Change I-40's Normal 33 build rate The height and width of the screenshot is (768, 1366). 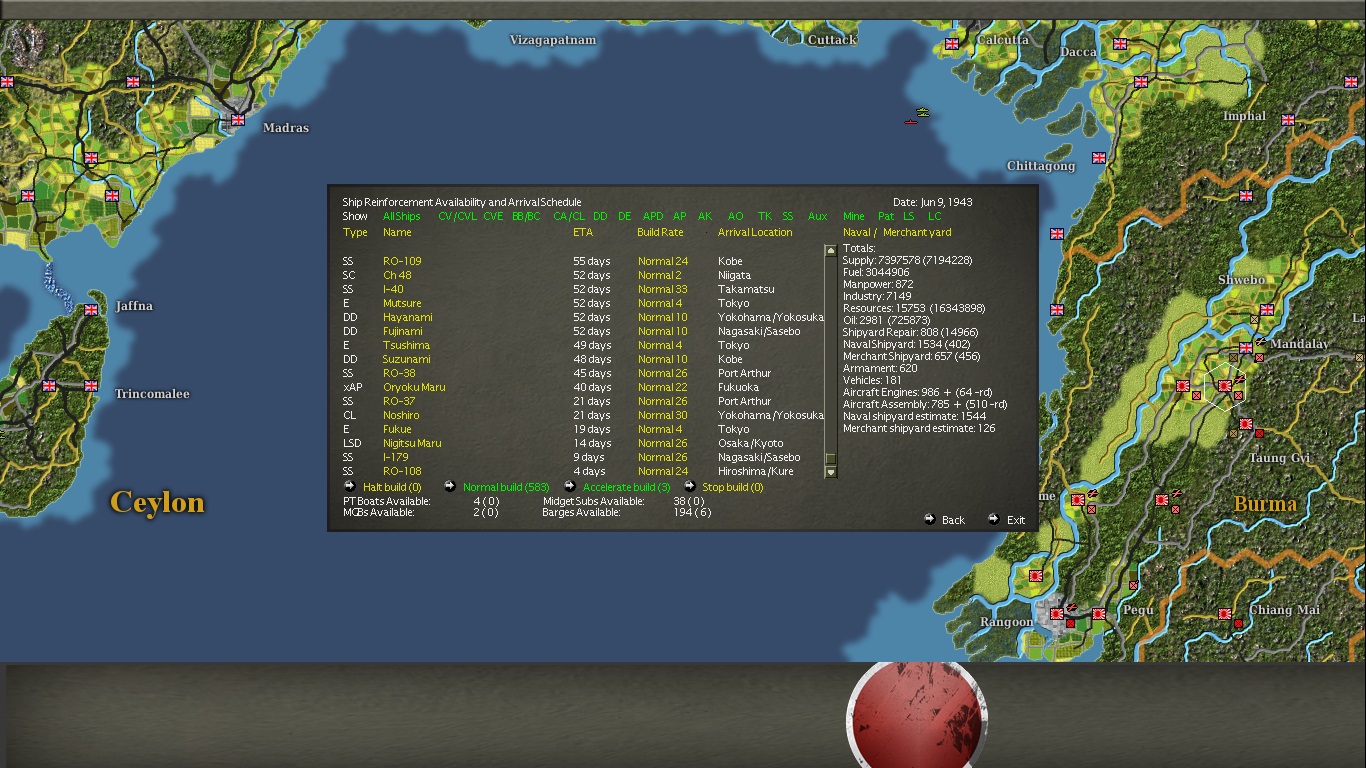point(663,289)
